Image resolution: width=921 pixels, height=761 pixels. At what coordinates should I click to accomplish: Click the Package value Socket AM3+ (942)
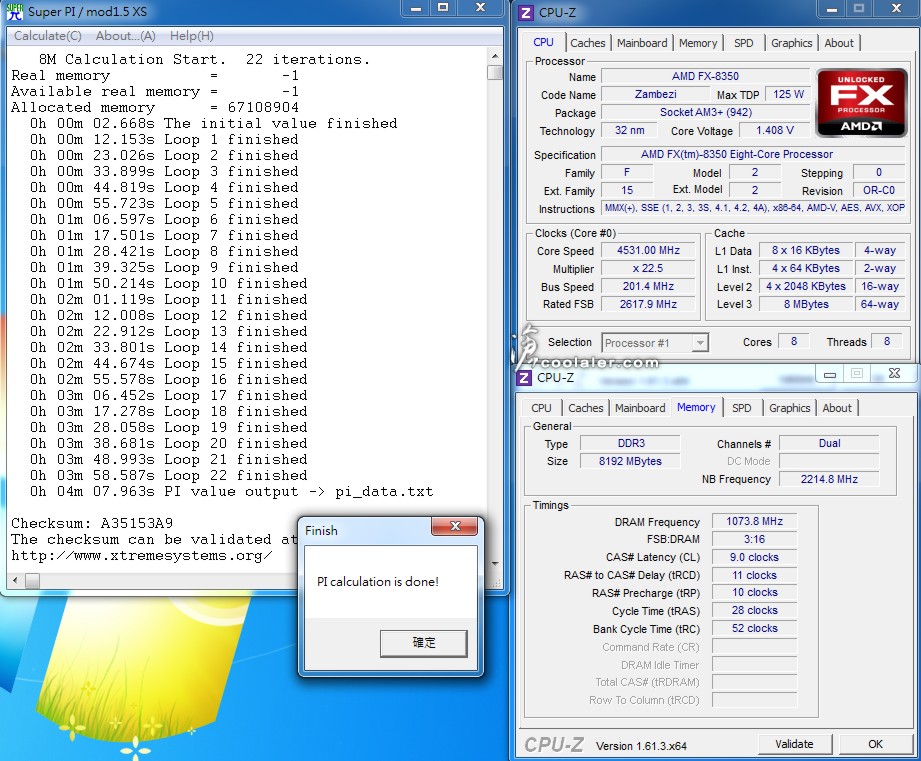point(705,113)
